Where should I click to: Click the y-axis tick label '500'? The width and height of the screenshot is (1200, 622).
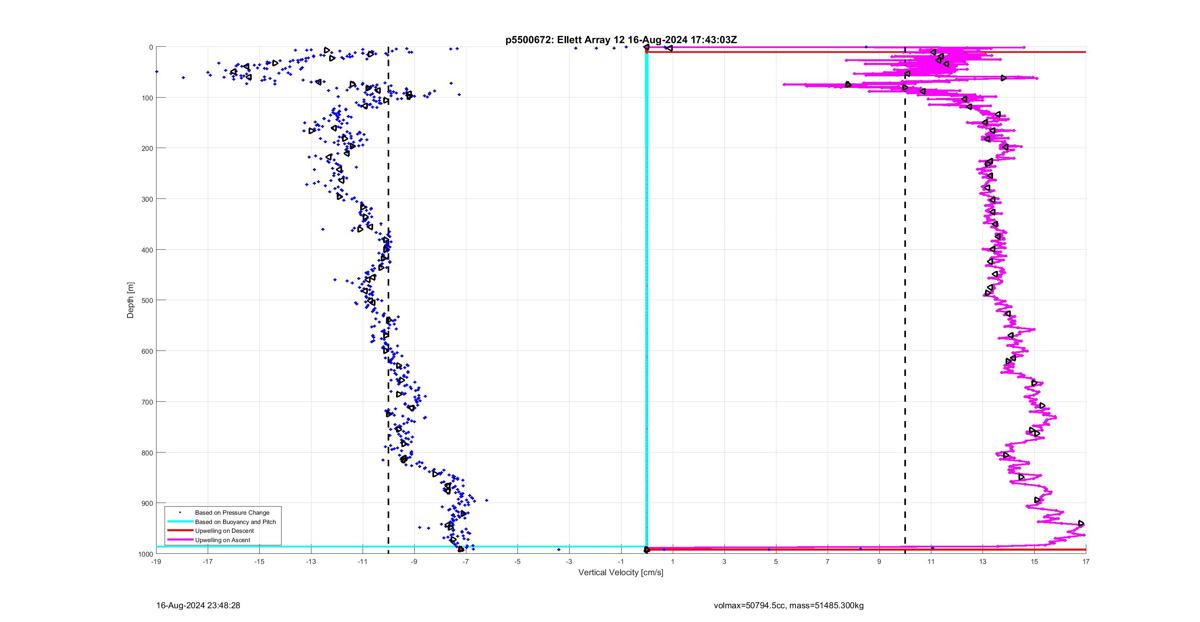(x=147, y=300)
